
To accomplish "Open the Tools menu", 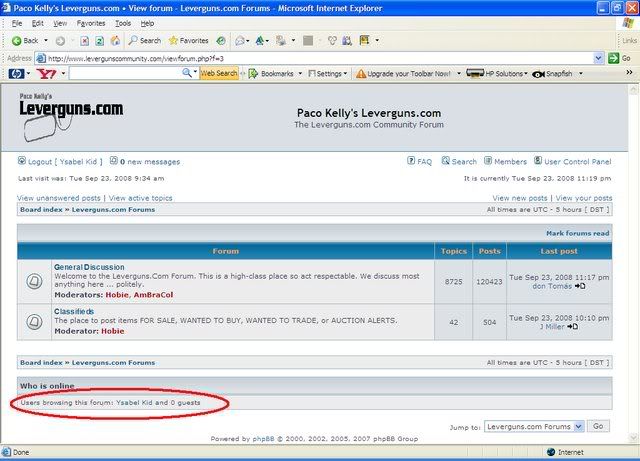I will (123, 23).
